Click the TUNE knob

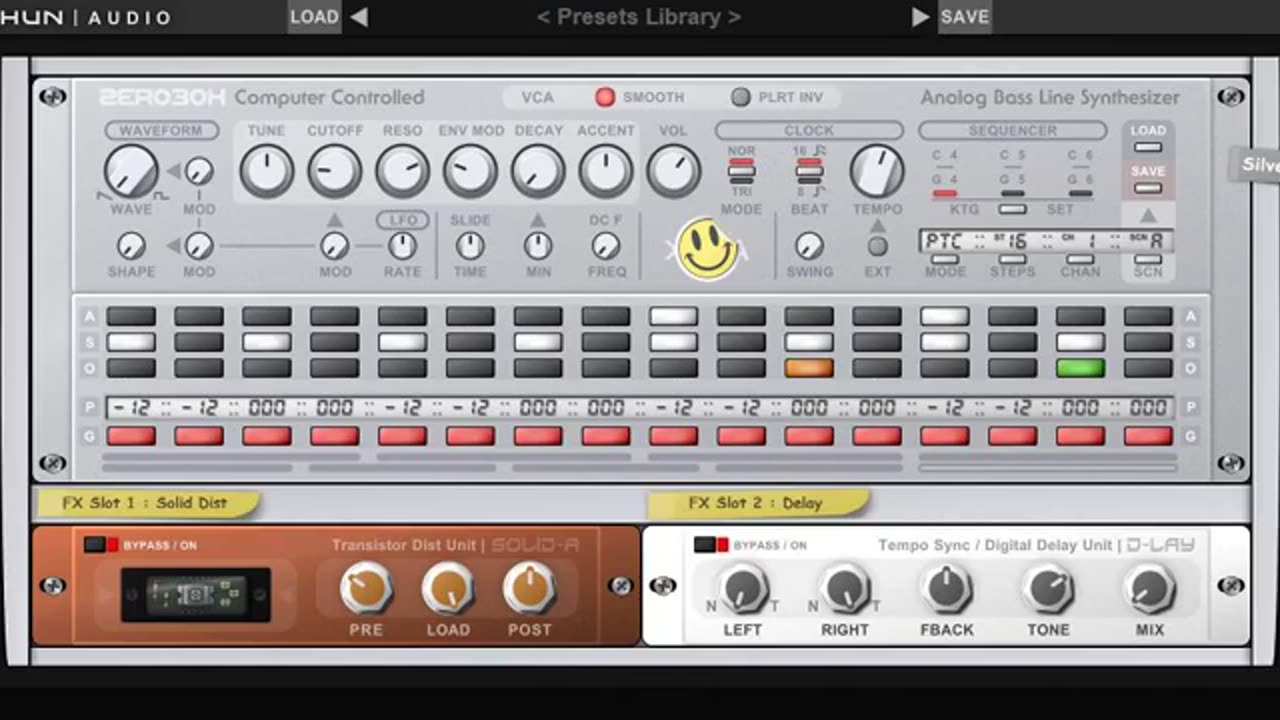(x=266, y=171)
